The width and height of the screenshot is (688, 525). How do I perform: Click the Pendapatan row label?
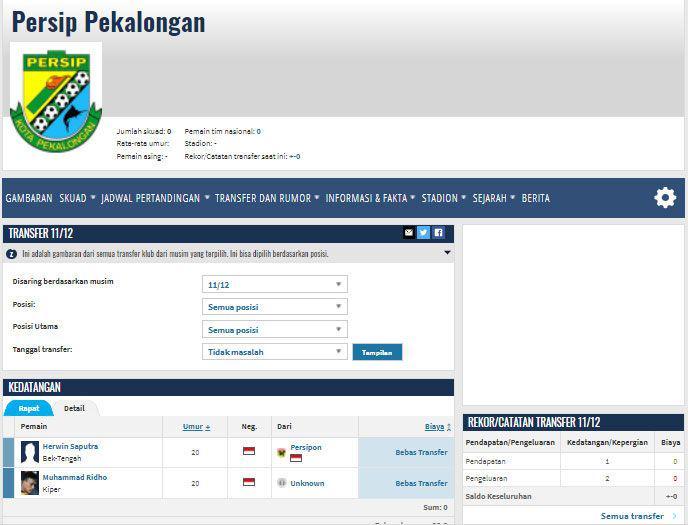pyautogui.click(x=485, y=461)
